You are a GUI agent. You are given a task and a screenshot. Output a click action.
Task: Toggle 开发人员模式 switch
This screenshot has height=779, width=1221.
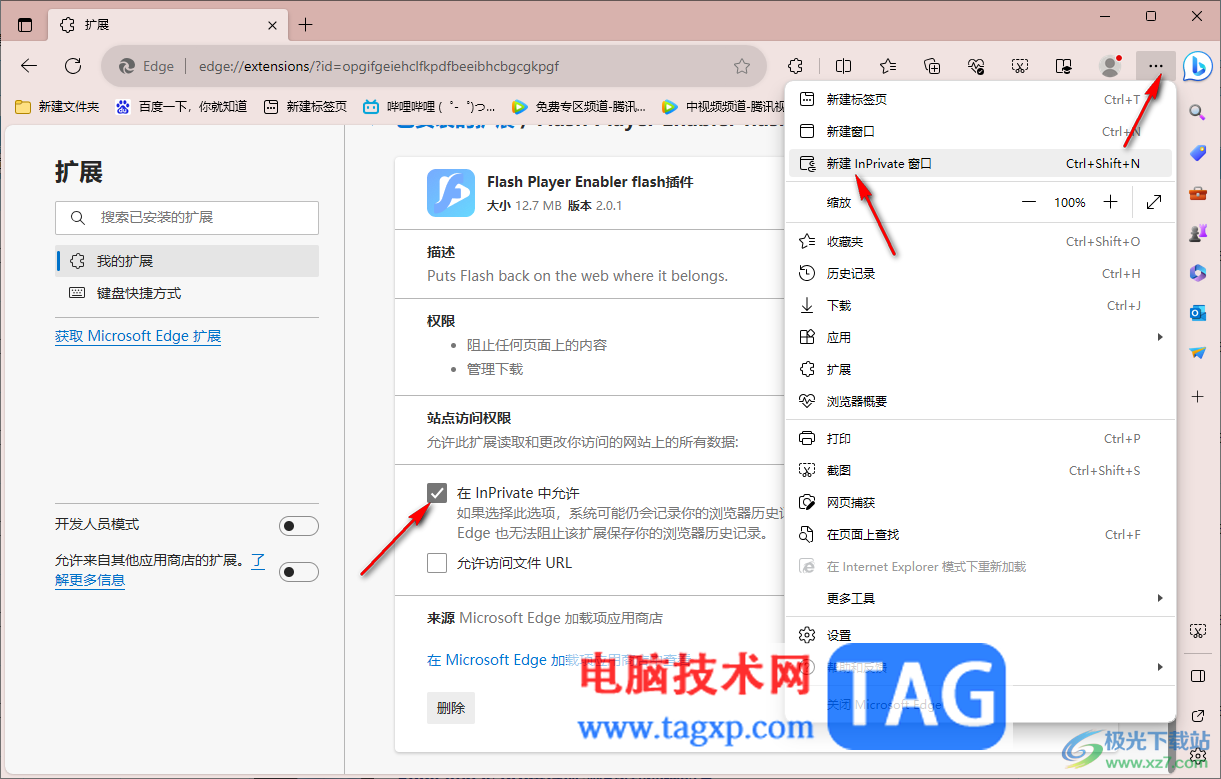coord(298,526)
